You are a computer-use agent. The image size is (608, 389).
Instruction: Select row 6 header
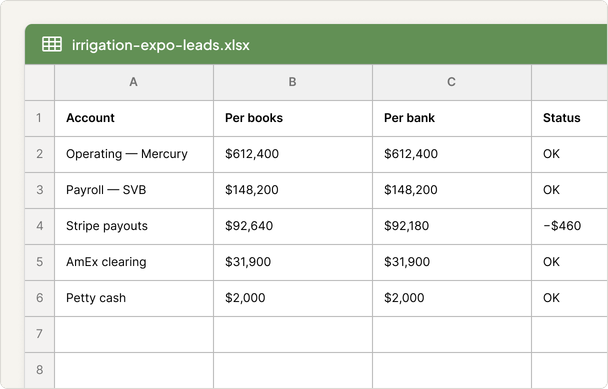[x=40, y=299]
